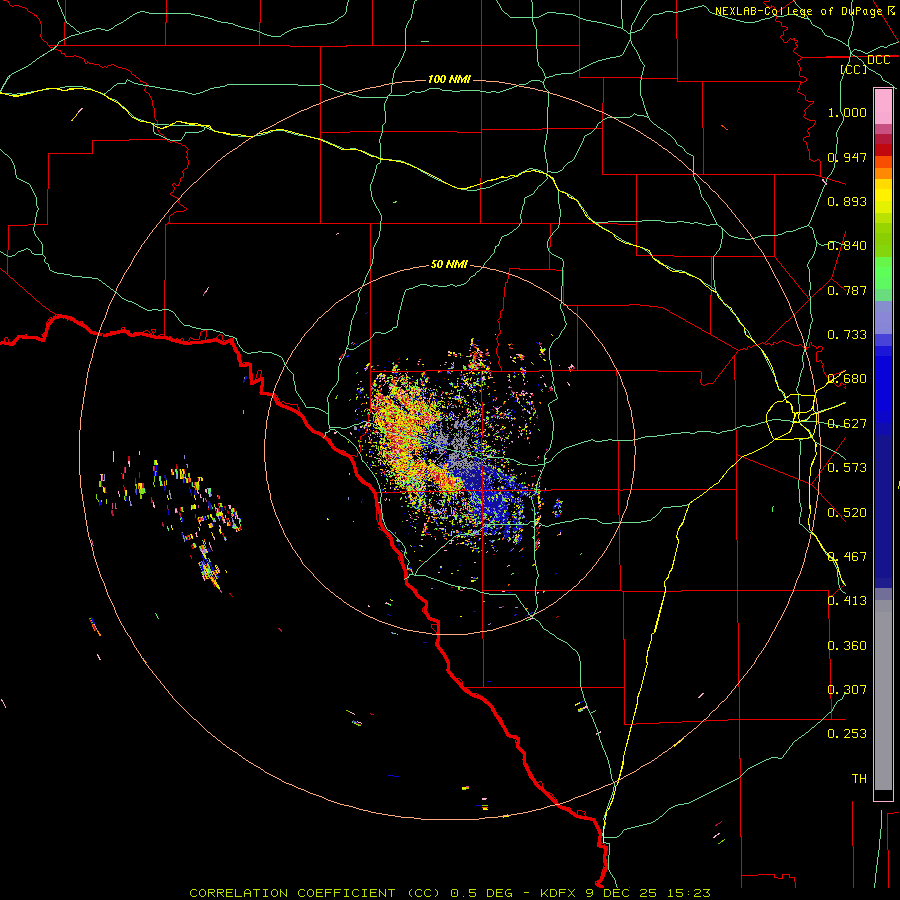Click the 0.307 scale value
This screenshot has height=900, width=900.
847,690
